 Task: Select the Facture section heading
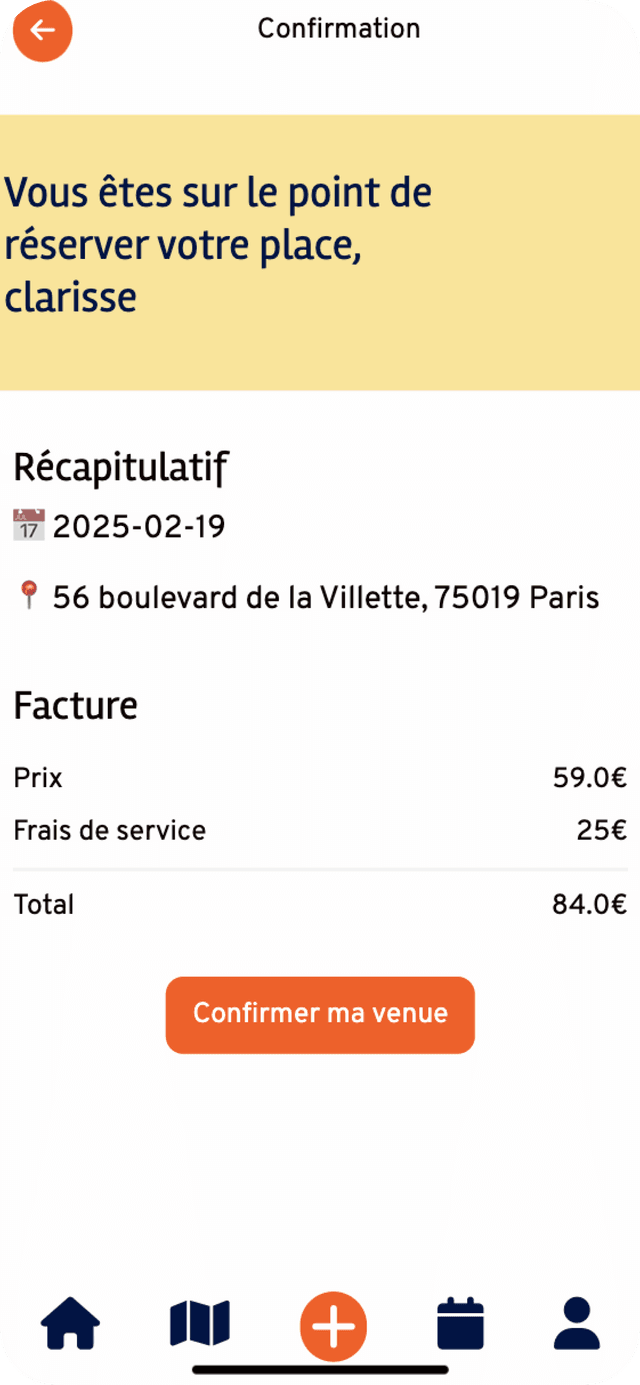[76, 705]
